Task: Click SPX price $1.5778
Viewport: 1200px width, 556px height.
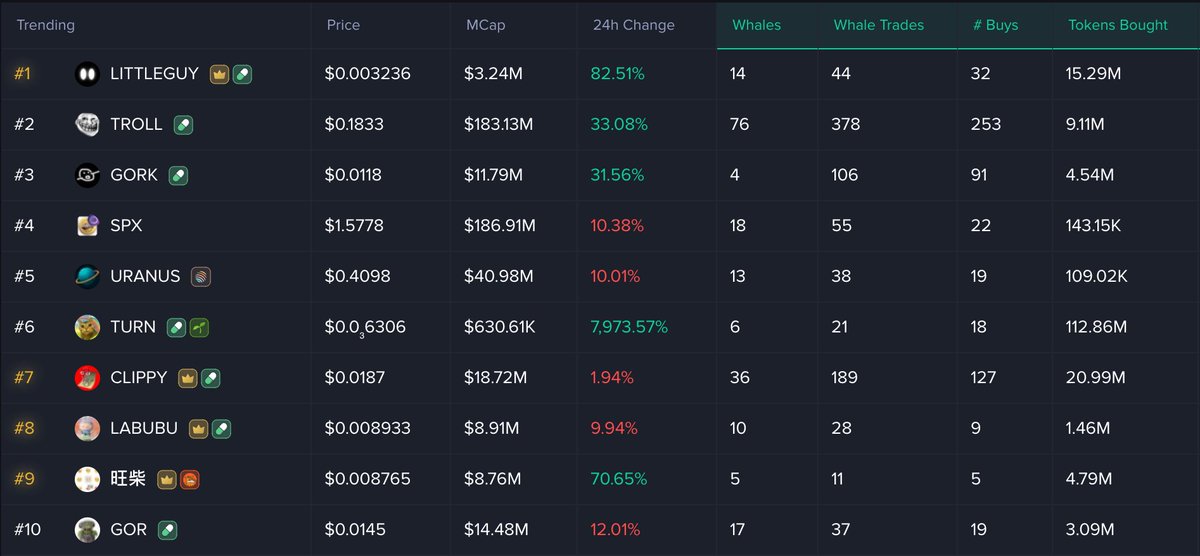Action: pyautogui.click(x=354, y=226)
